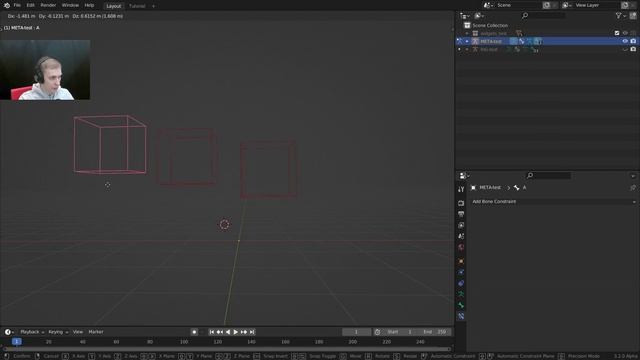This screenshot has height=360, width=640.
Task: Open the Bone Constraints properties tab
Action: (x=461, y=316)
